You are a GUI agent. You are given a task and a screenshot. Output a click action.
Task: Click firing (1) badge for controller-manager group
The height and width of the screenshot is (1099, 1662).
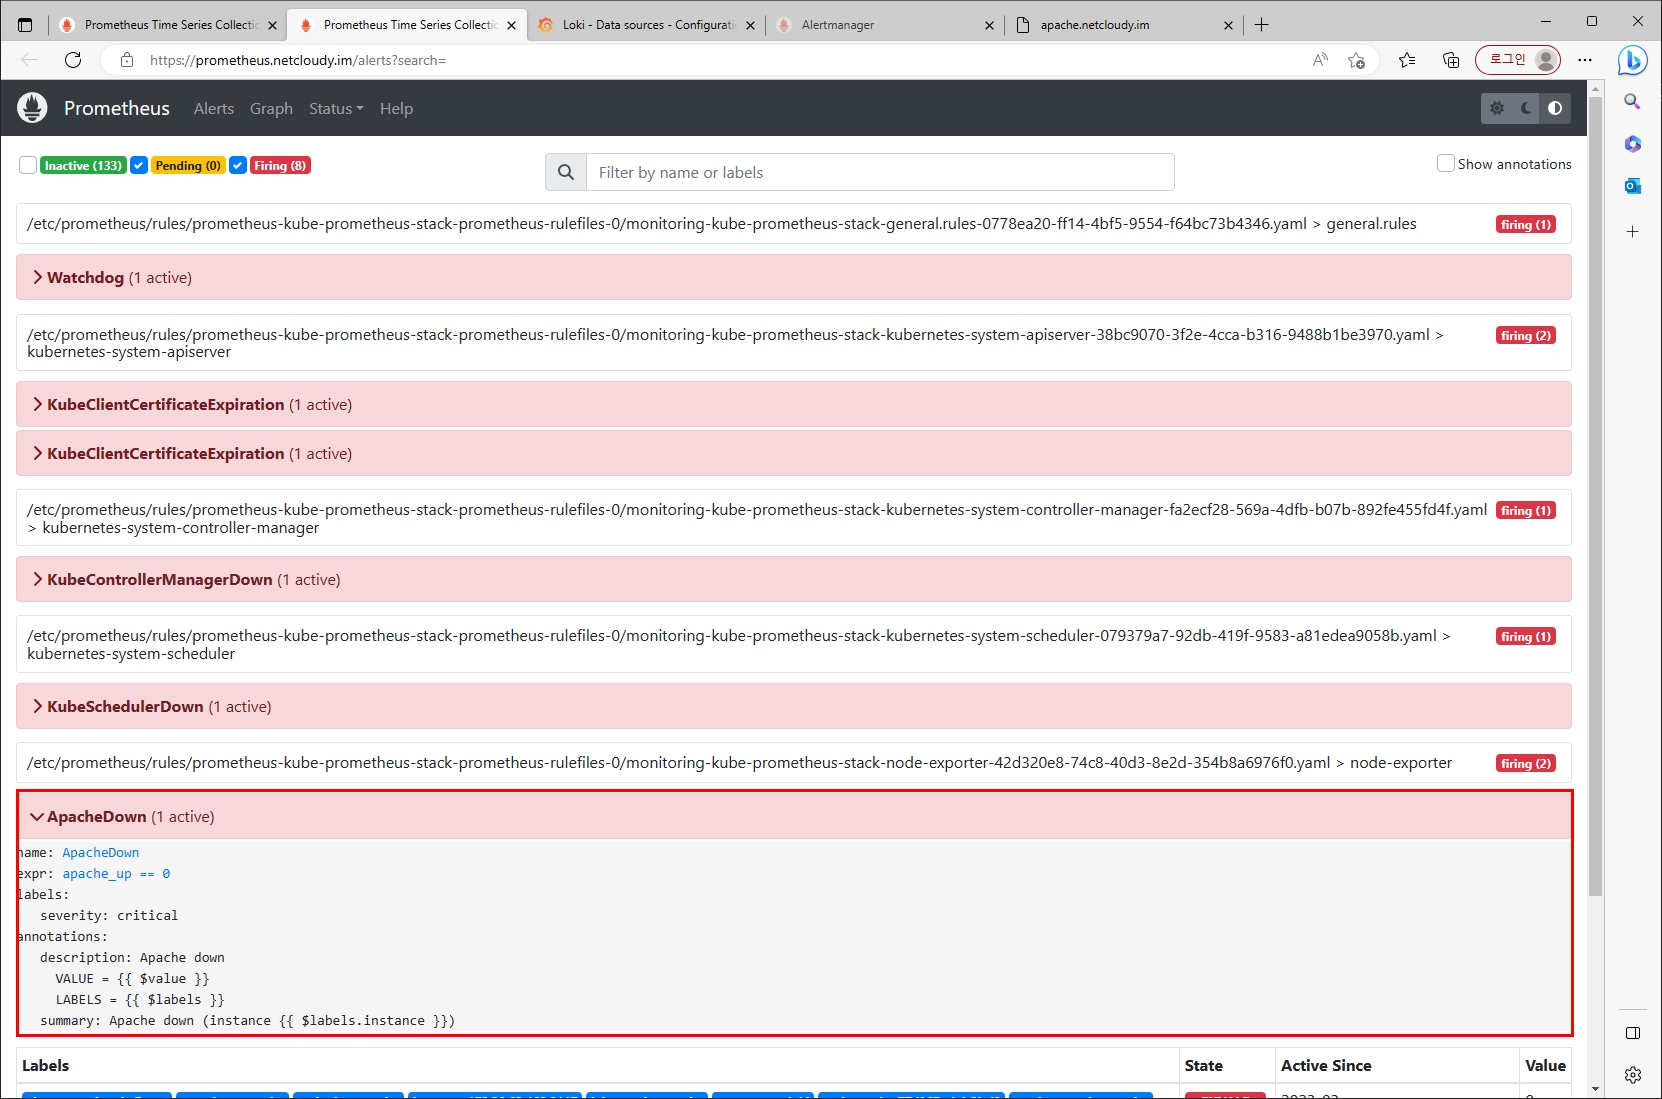(x=1526, y=510)
